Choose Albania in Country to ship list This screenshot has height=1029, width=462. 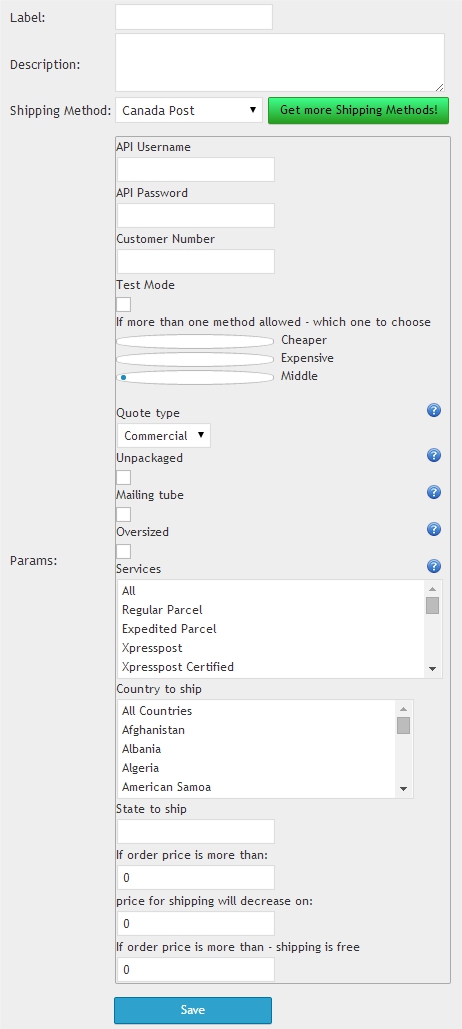[x=142, y=749]
